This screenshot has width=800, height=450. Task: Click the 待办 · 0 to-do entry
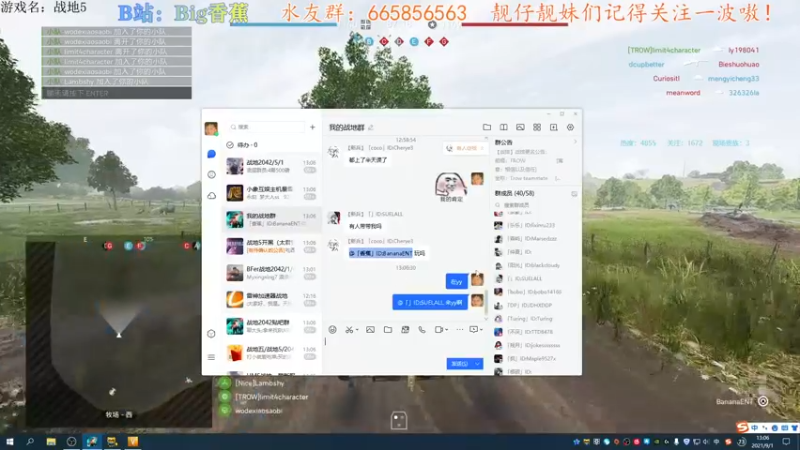pyautogui.click(x=242, y=145)
